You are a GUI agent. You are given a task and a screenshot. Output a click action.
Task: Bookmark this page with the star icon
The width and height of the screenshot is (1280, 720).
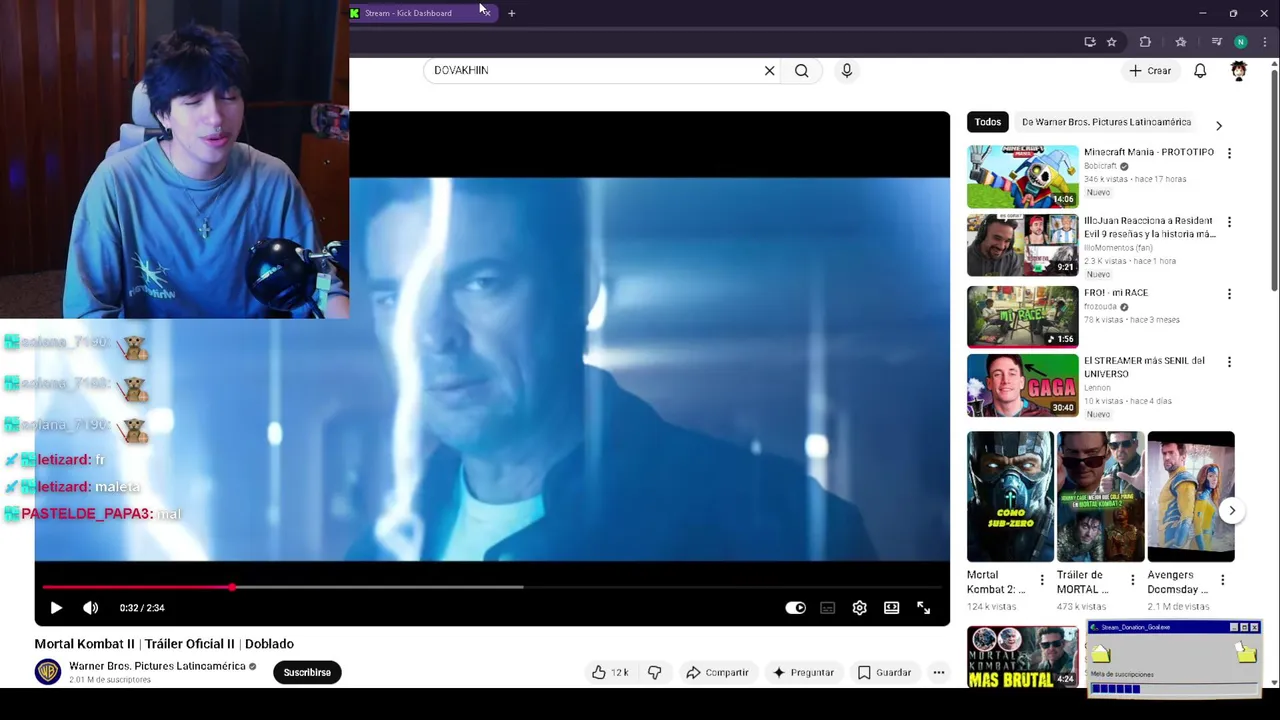(1111, 42)
